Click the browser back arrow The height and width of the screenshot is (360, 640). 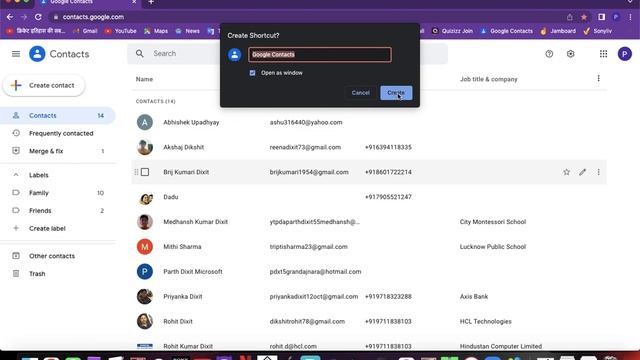tap(10, 17)
